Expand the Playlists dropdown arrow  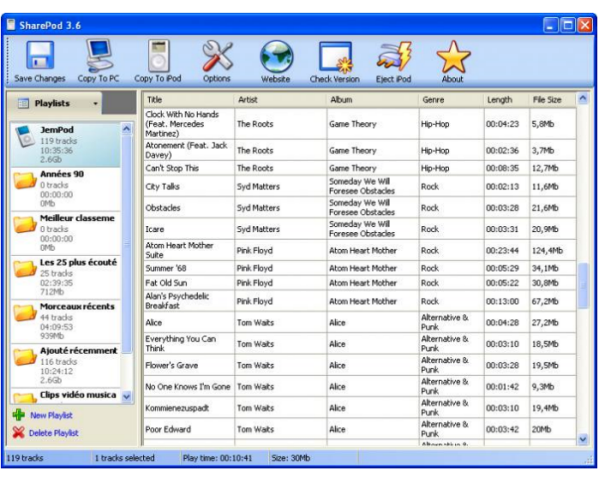[95, 103]
